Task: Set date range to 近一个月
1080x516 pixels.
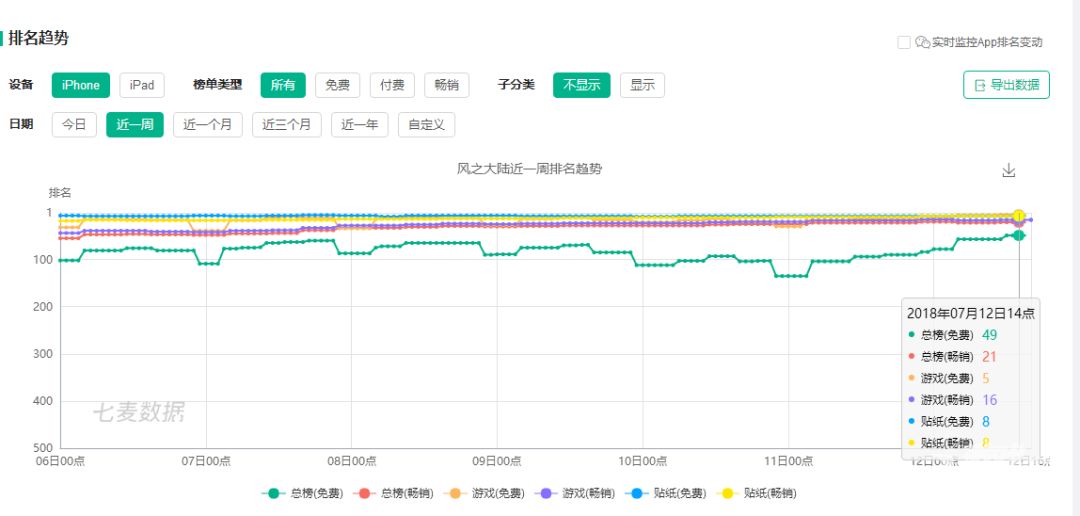Action: 207,125
